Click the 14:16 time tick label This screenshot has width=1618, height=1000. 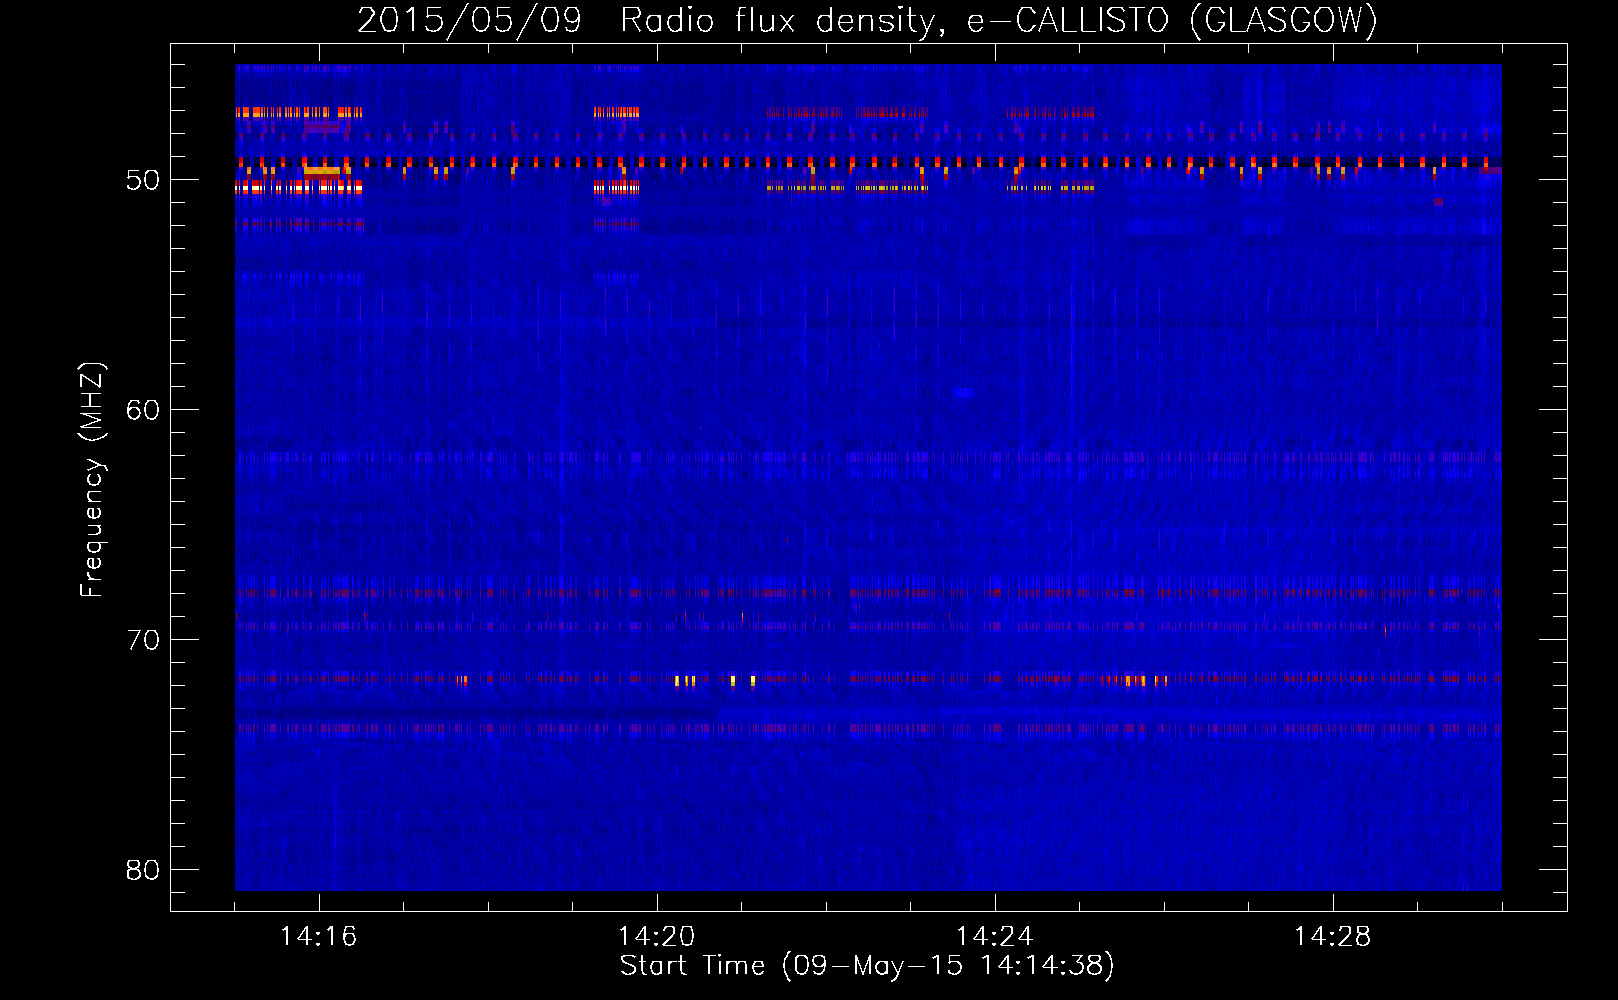click(318, 937)
